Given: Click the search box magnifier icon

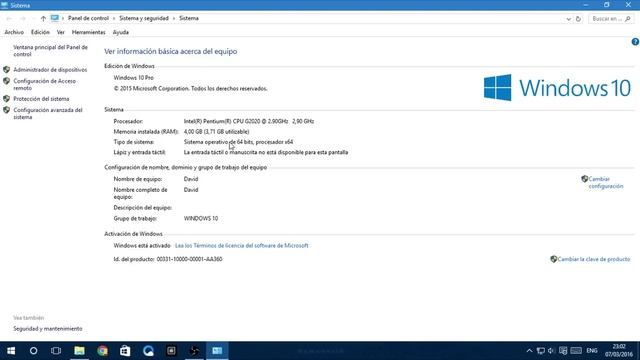Looking at the screenshot, I should coord(628,19).
